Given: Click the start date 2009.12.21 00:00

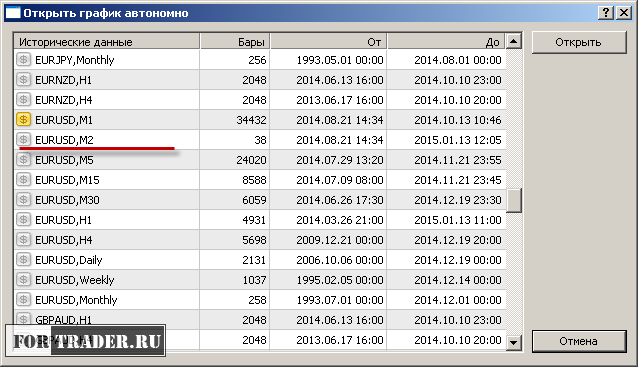Looking at the screenshot, I should pyautogui.click(x=340, y=240).
